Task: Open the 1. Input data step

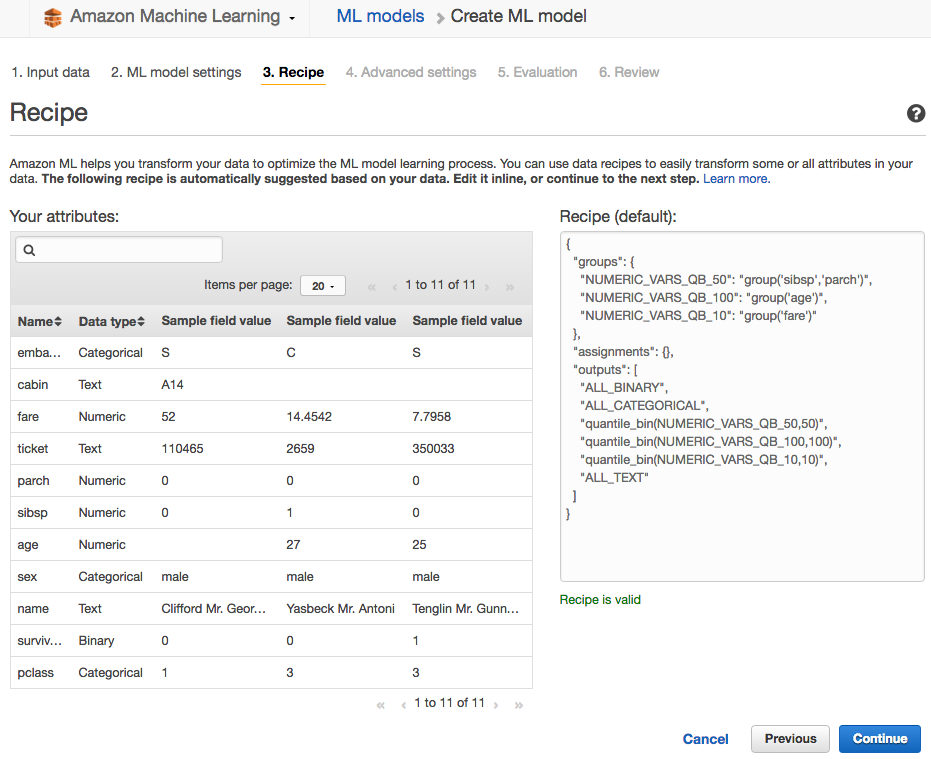Action: tap(50, 72)
